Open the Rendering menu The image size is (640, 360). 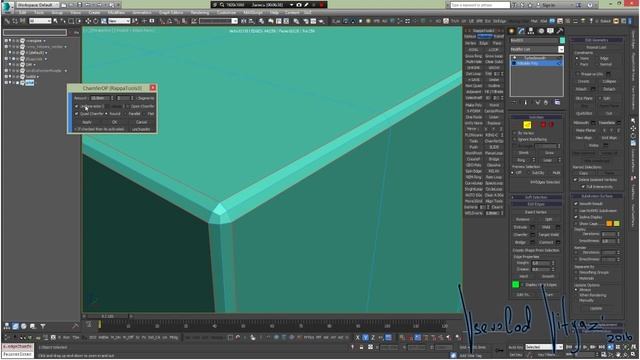(200, 13)
